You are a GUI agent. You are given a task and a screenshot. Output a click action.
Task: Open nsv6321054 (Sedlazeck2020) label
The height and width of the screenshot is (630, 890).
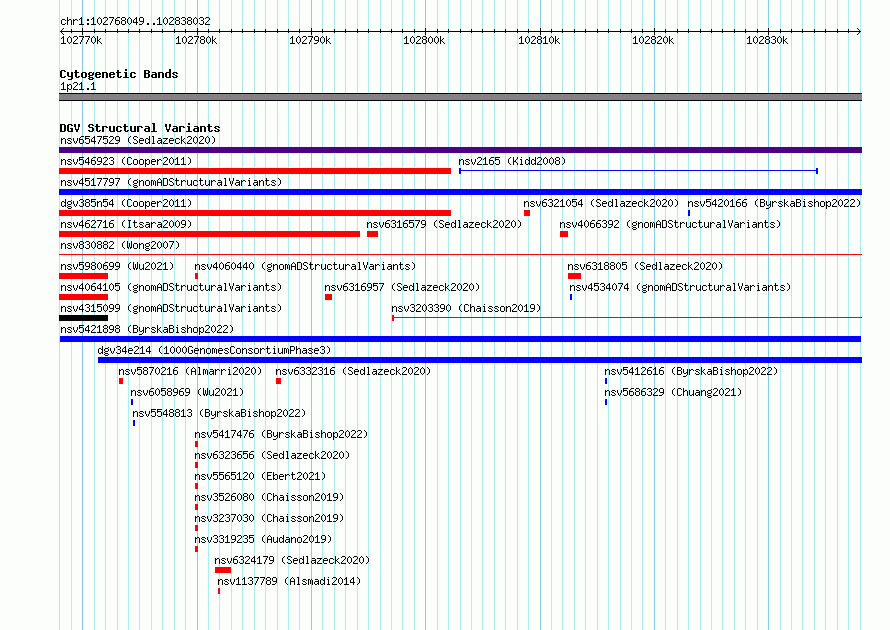tap(601, 203)
